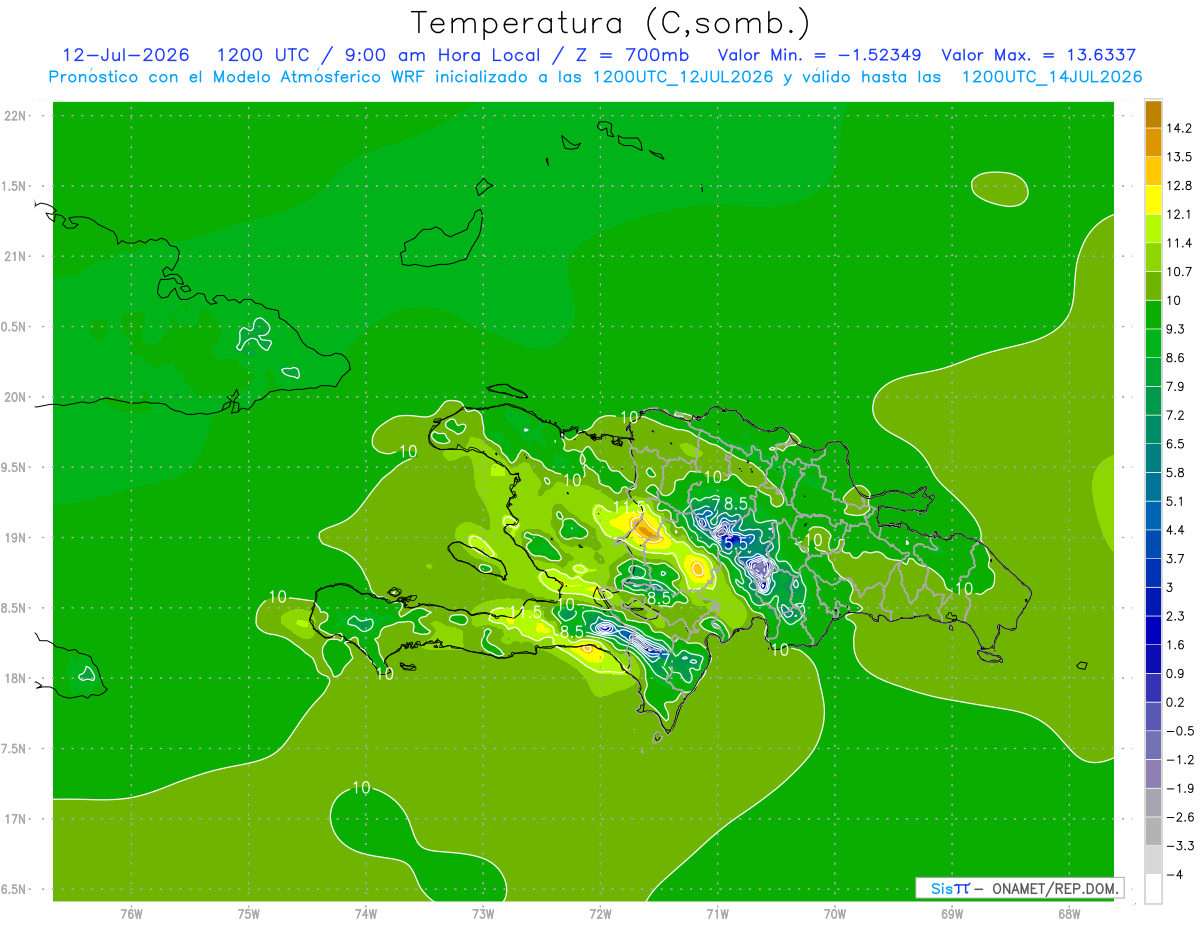Click the 17N latitude axis label

pos(16,820)
